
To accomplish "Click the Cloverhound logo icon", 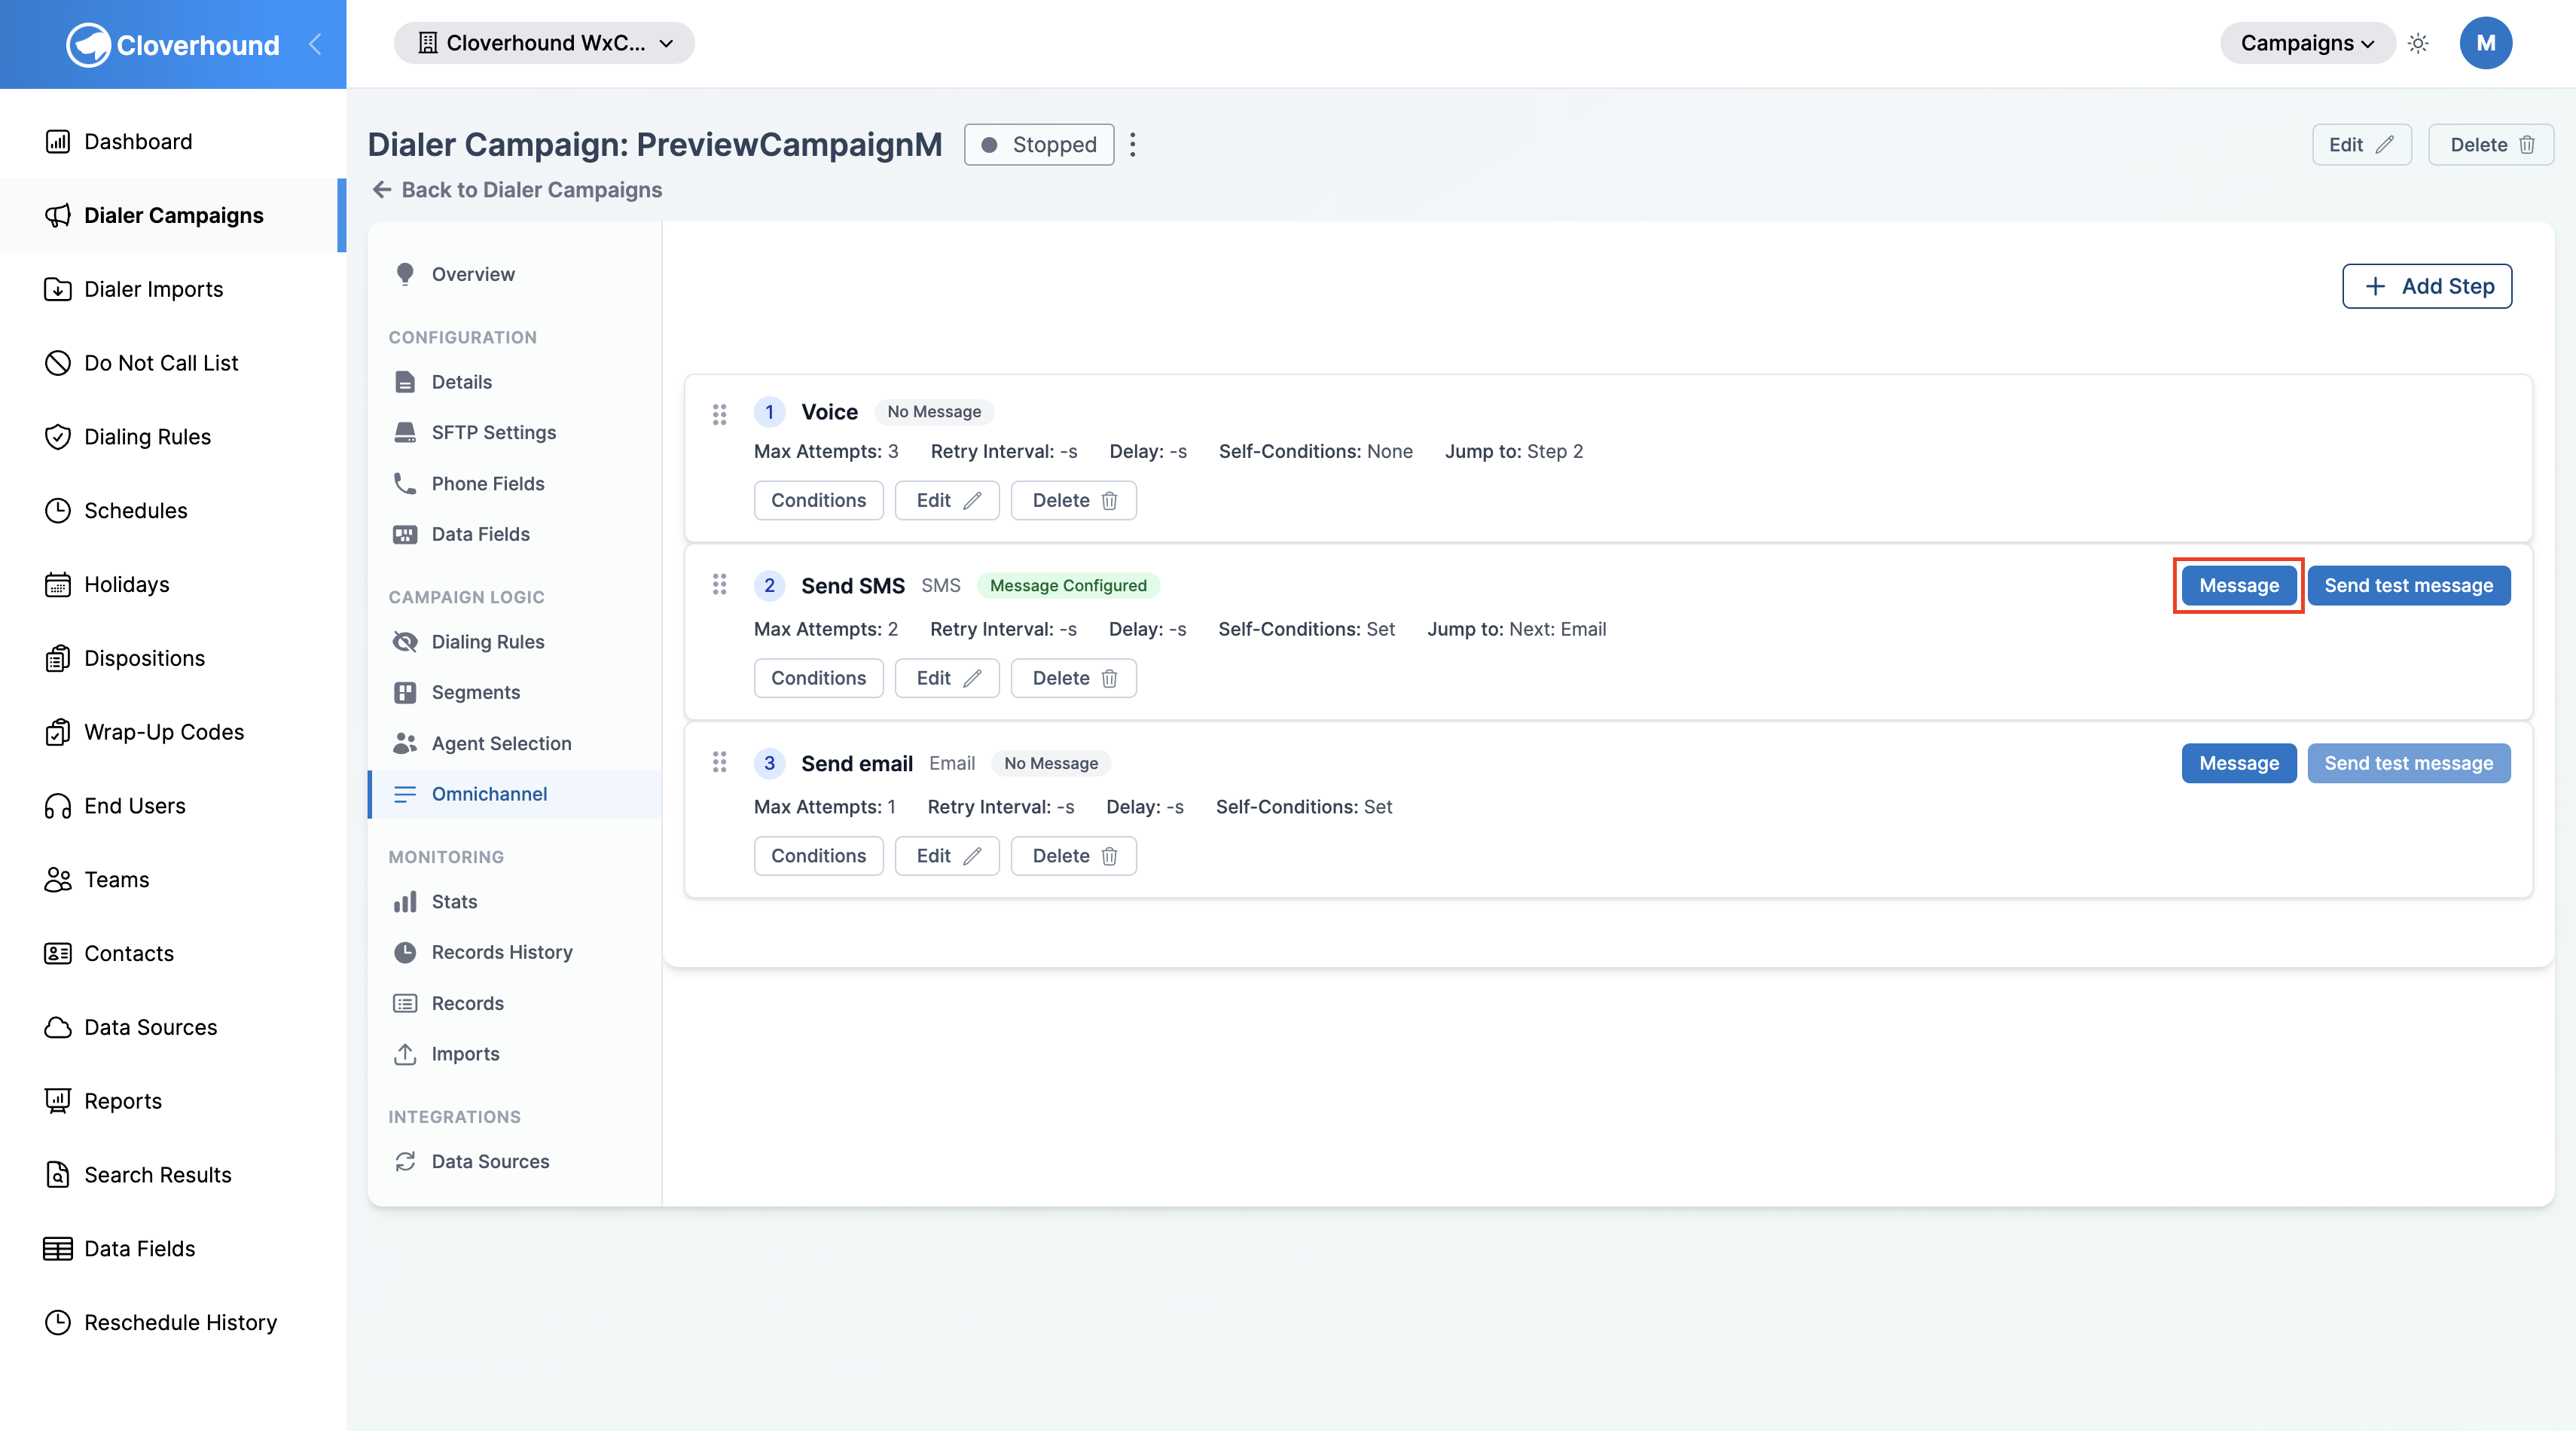I will (88, 44).
